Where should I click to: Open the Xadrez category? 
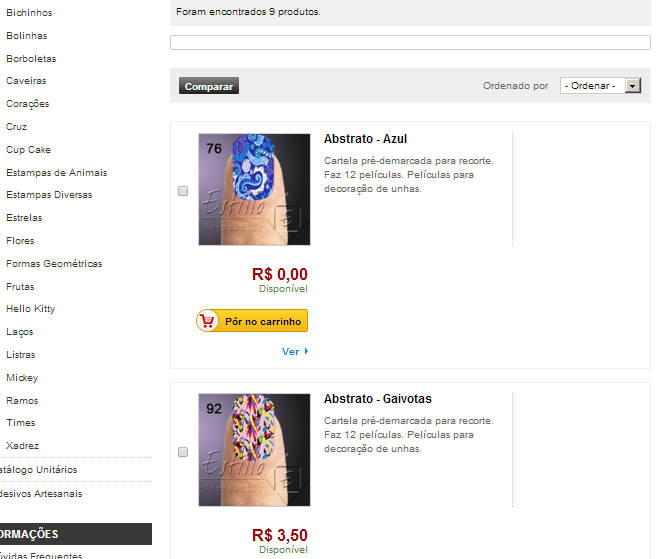23,446
